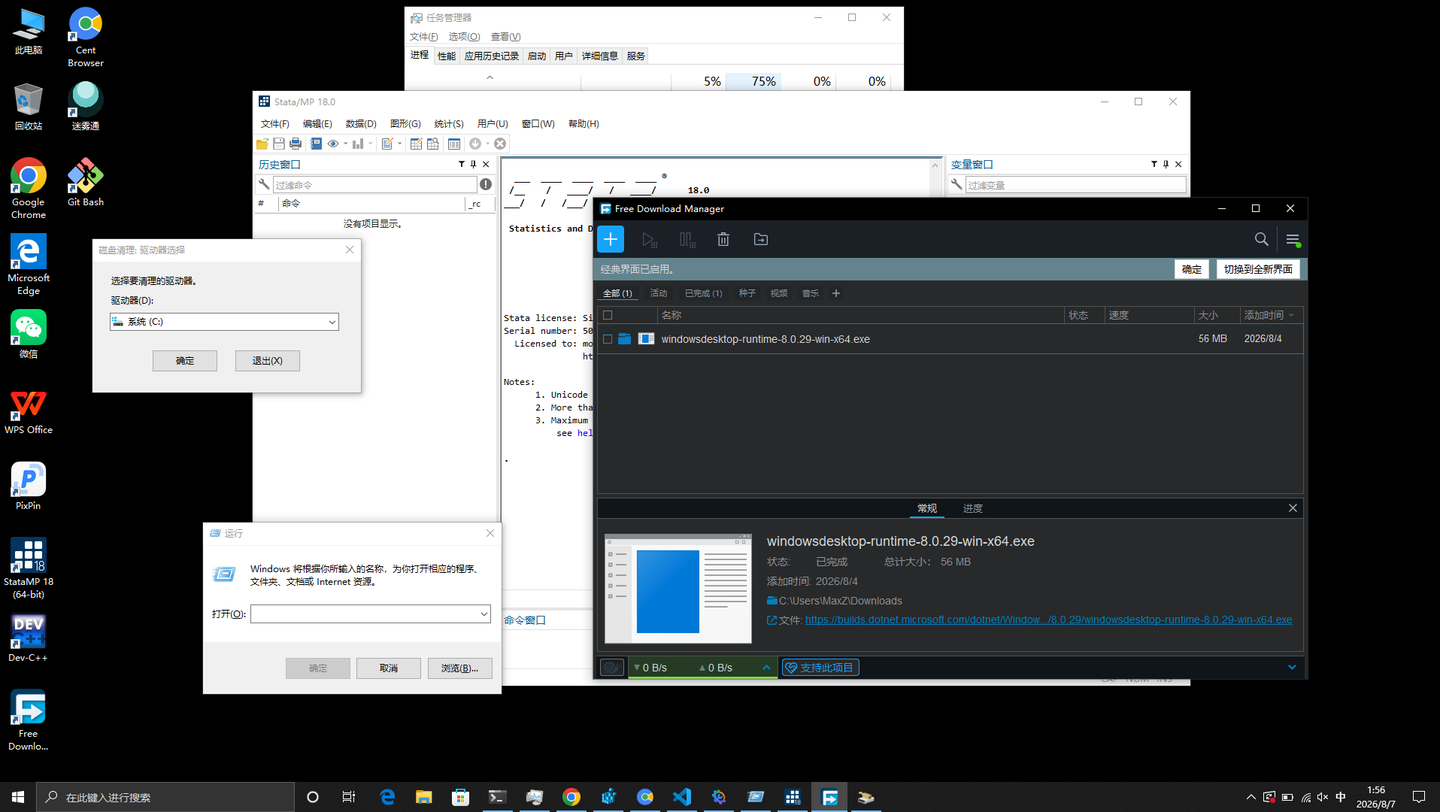Screen dimensions: 1440x812
Task: Open search in Free Download Manager
Action: click(1261, 239)
